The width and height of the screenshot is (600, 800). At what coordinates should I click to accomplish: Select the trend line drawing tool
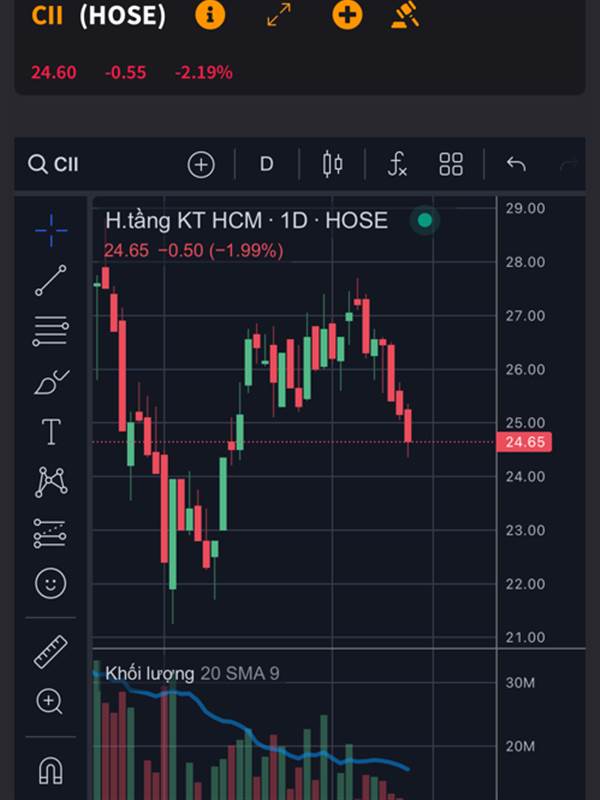(x=51, y=281)
